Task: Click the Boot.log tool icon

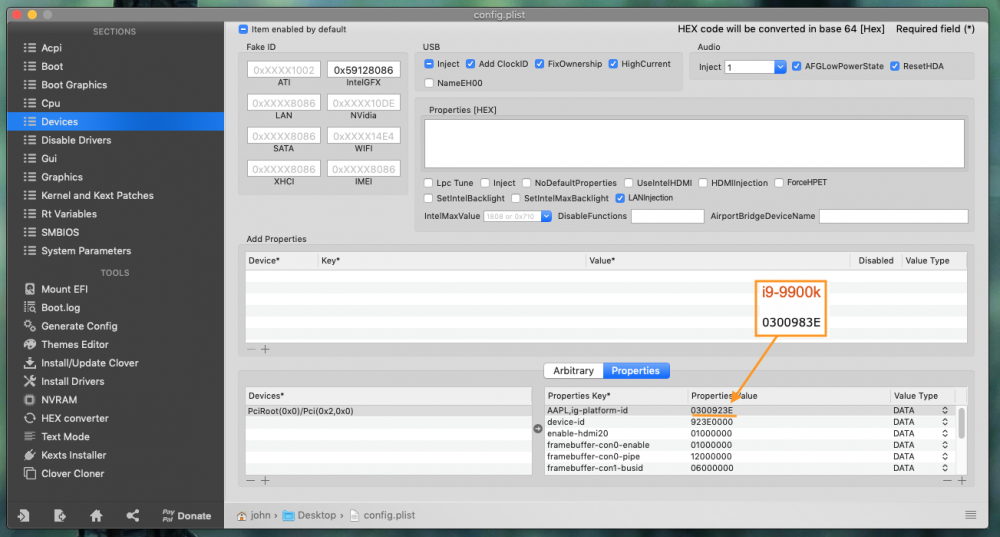Action: 29,307
